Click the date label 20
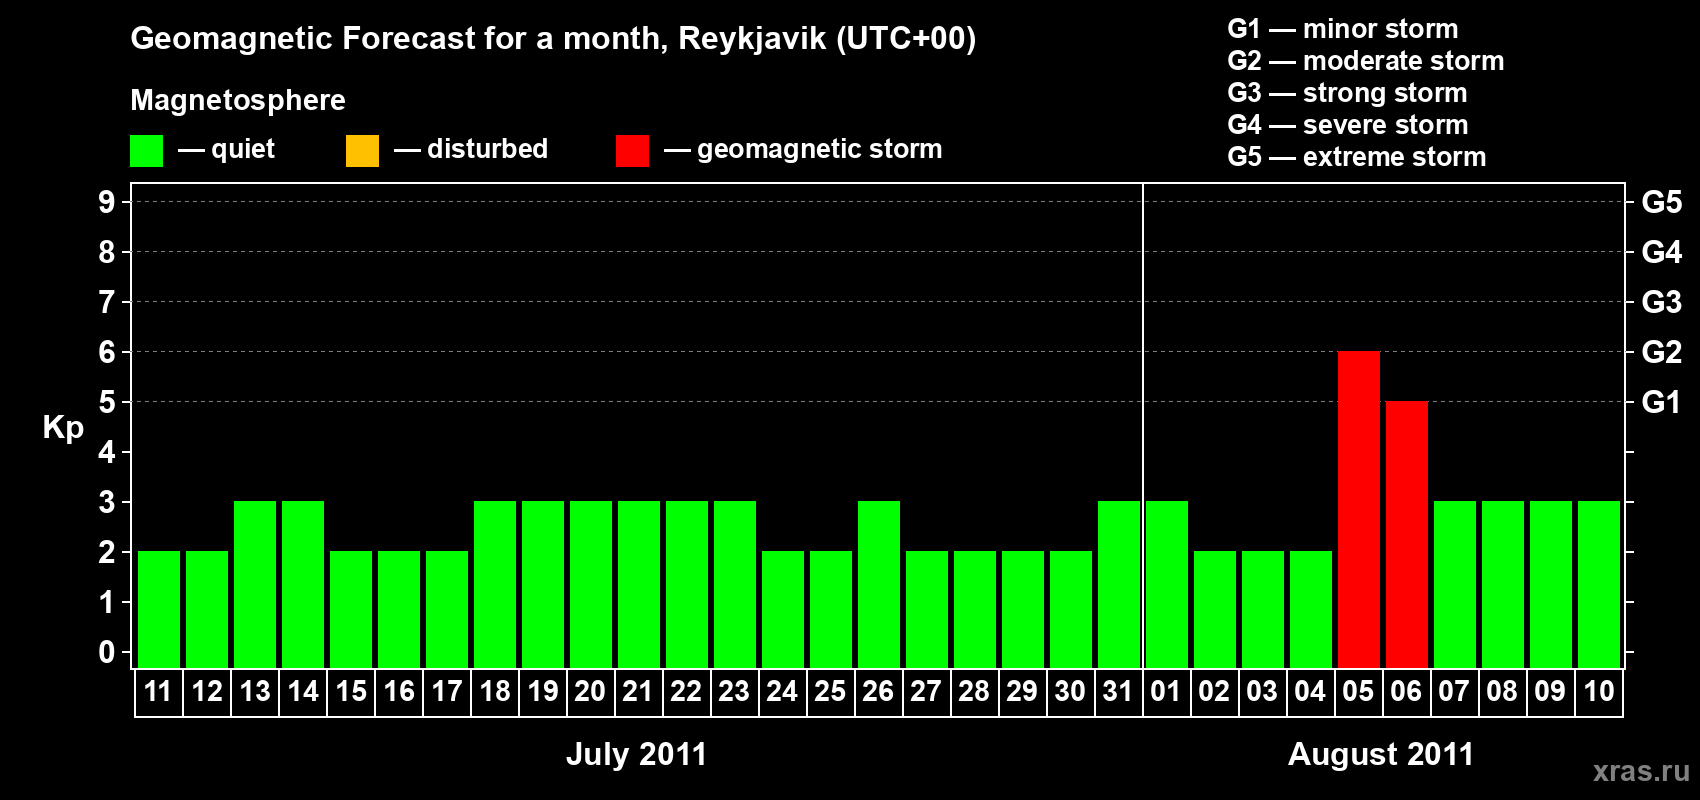1700x800 pixels. point(591,692)
